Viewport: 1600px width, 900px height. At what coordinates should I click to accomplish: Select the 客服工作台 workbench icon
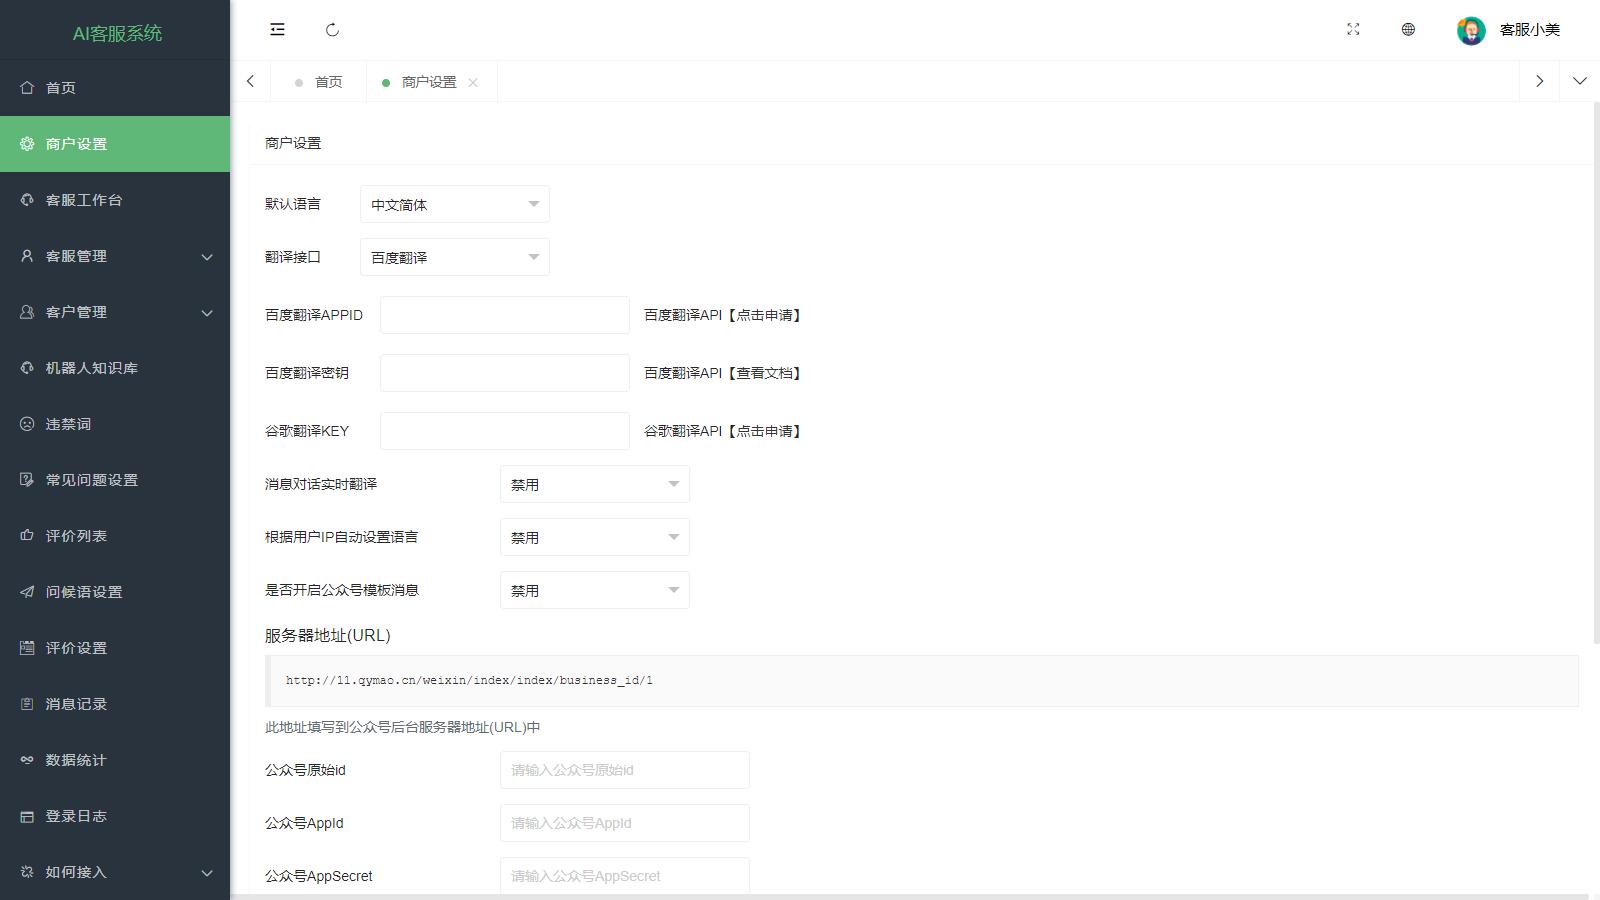coord(27,199)
